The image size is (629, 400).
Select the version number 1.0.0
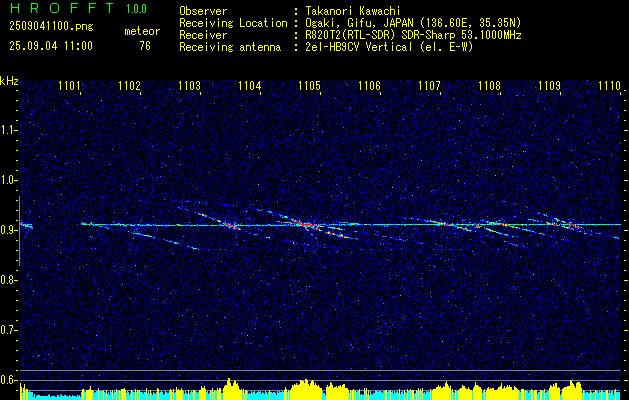(136, 9)
